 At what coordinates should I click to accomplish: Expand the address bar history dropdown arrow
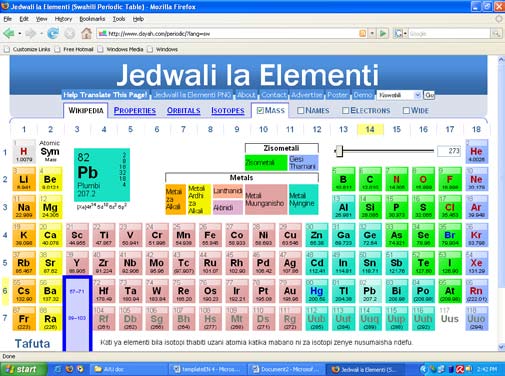click(372, 33)
